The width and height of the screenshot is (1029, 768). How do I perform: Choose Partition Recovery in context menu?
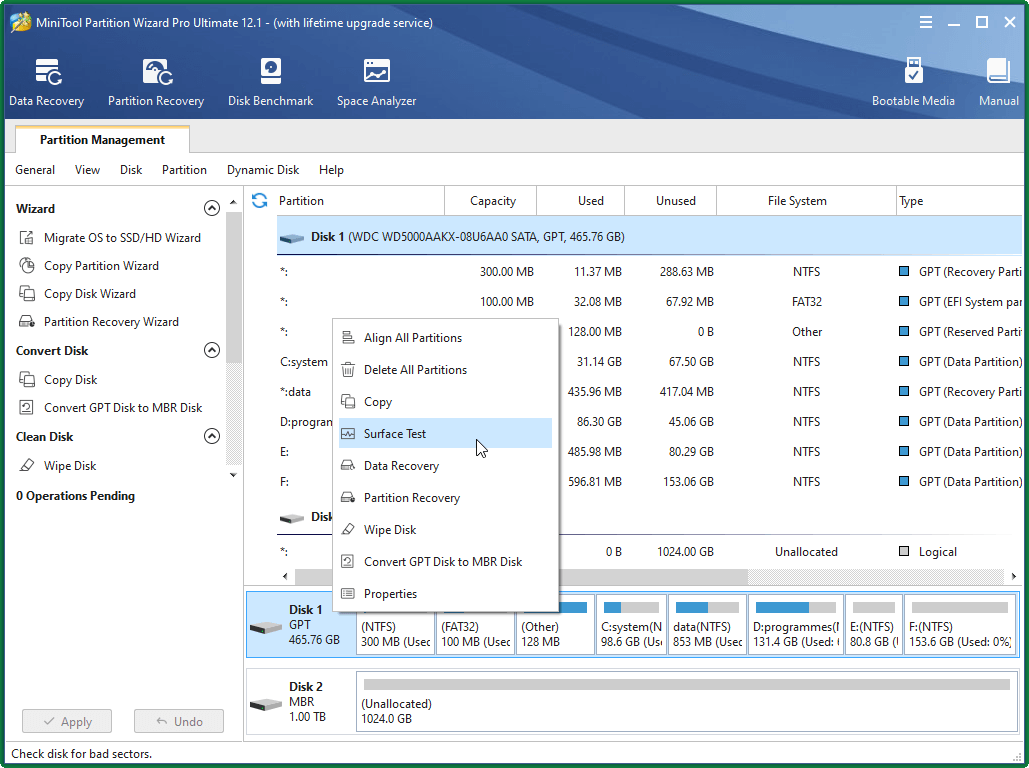tap(445, 498)
